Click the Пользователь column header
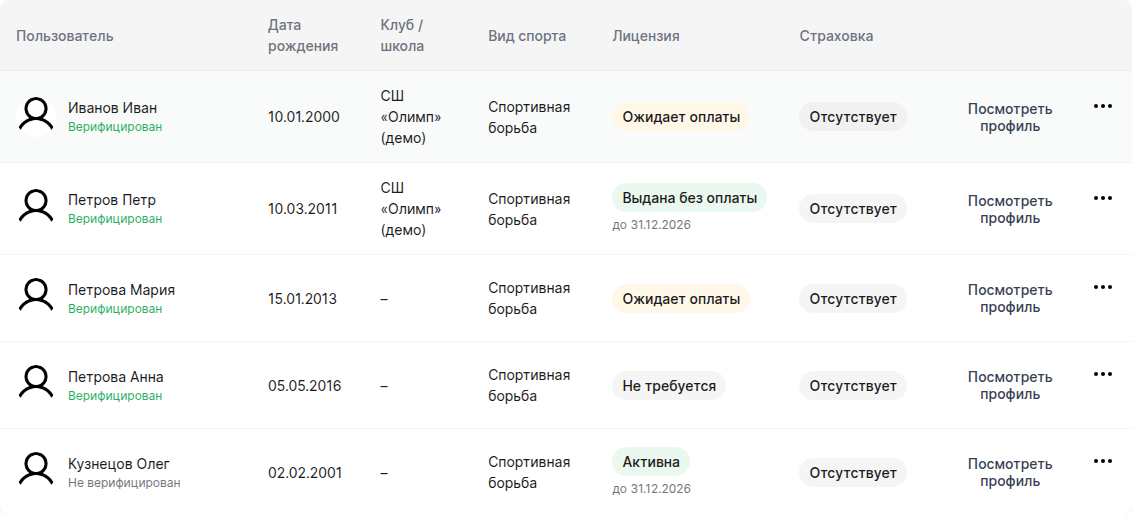 click(x=65, y=35)
